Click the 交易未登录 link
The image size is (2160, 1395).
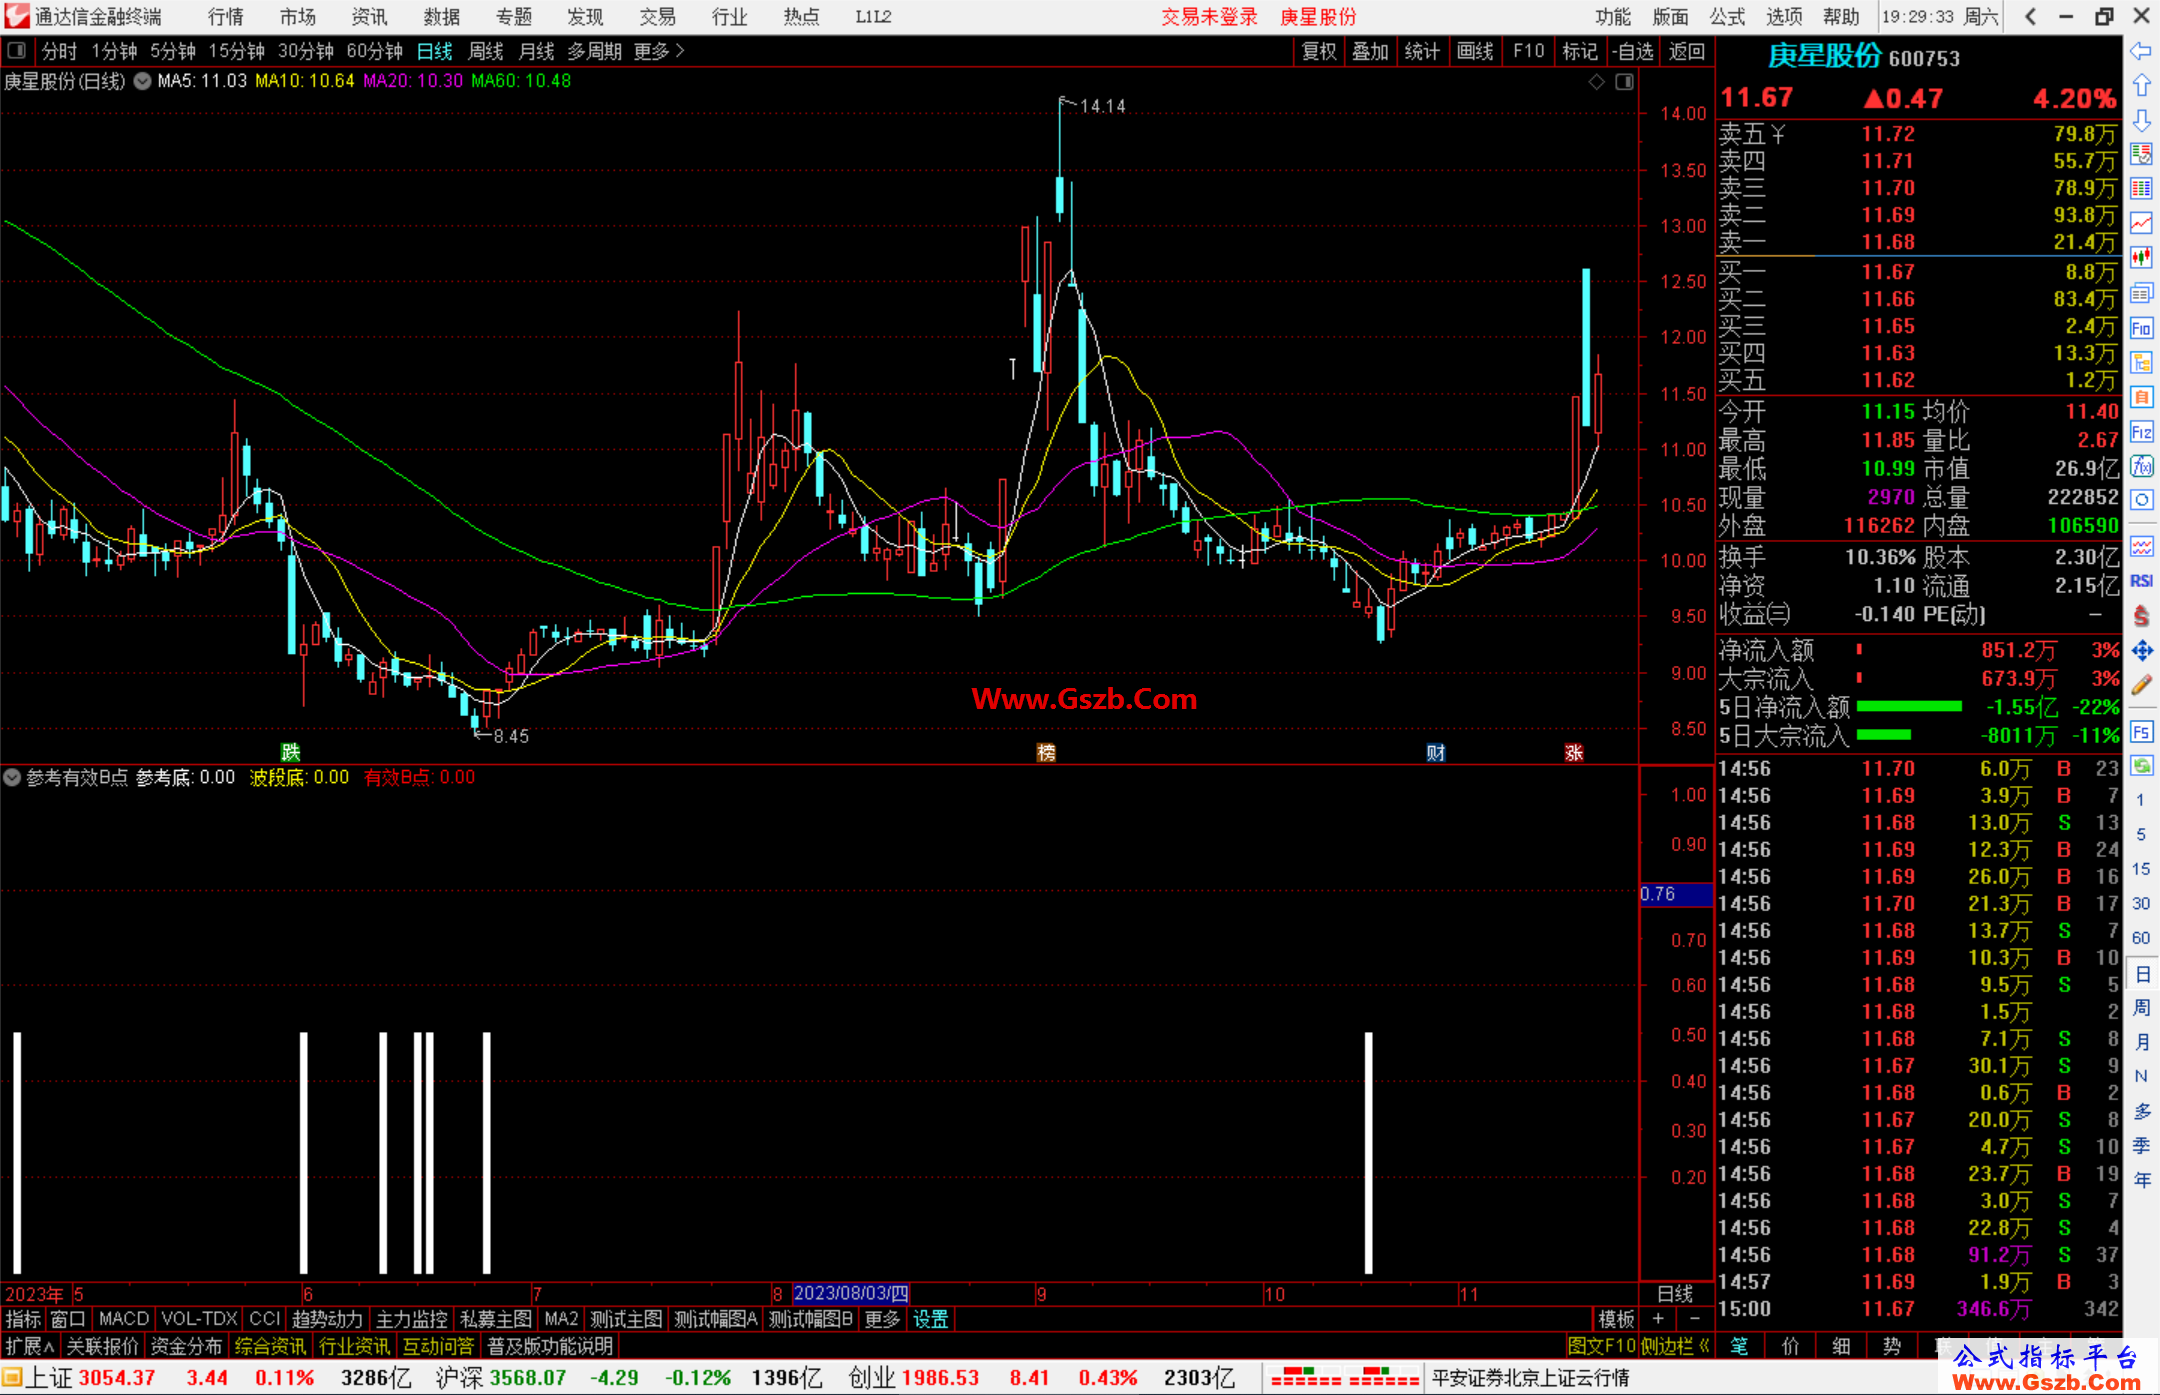tap(1209, 17)
